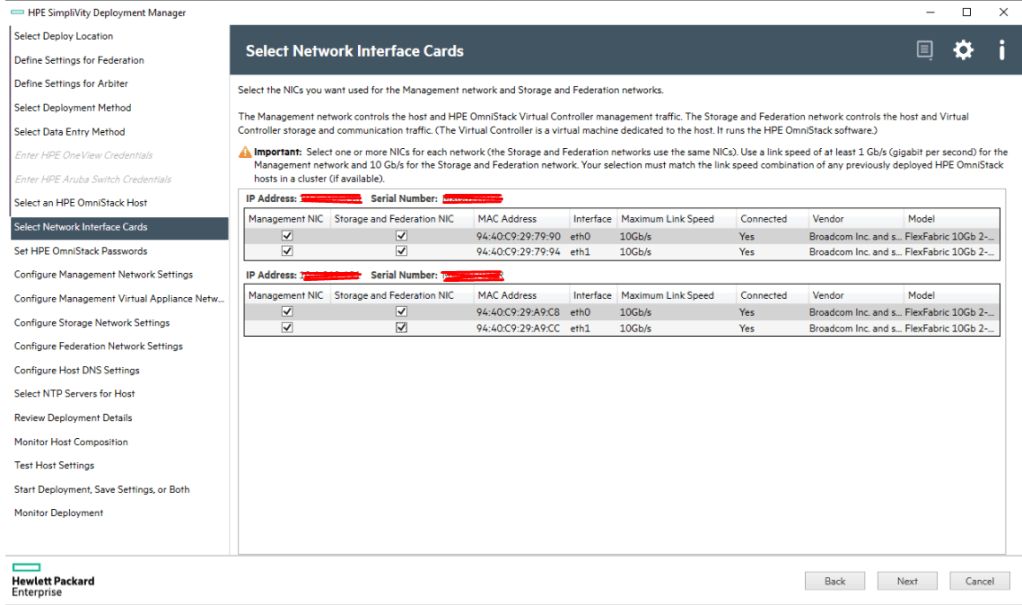Open the notes document icon in header
Viewport: 1022px width, 605px height.
coord(924,50)
